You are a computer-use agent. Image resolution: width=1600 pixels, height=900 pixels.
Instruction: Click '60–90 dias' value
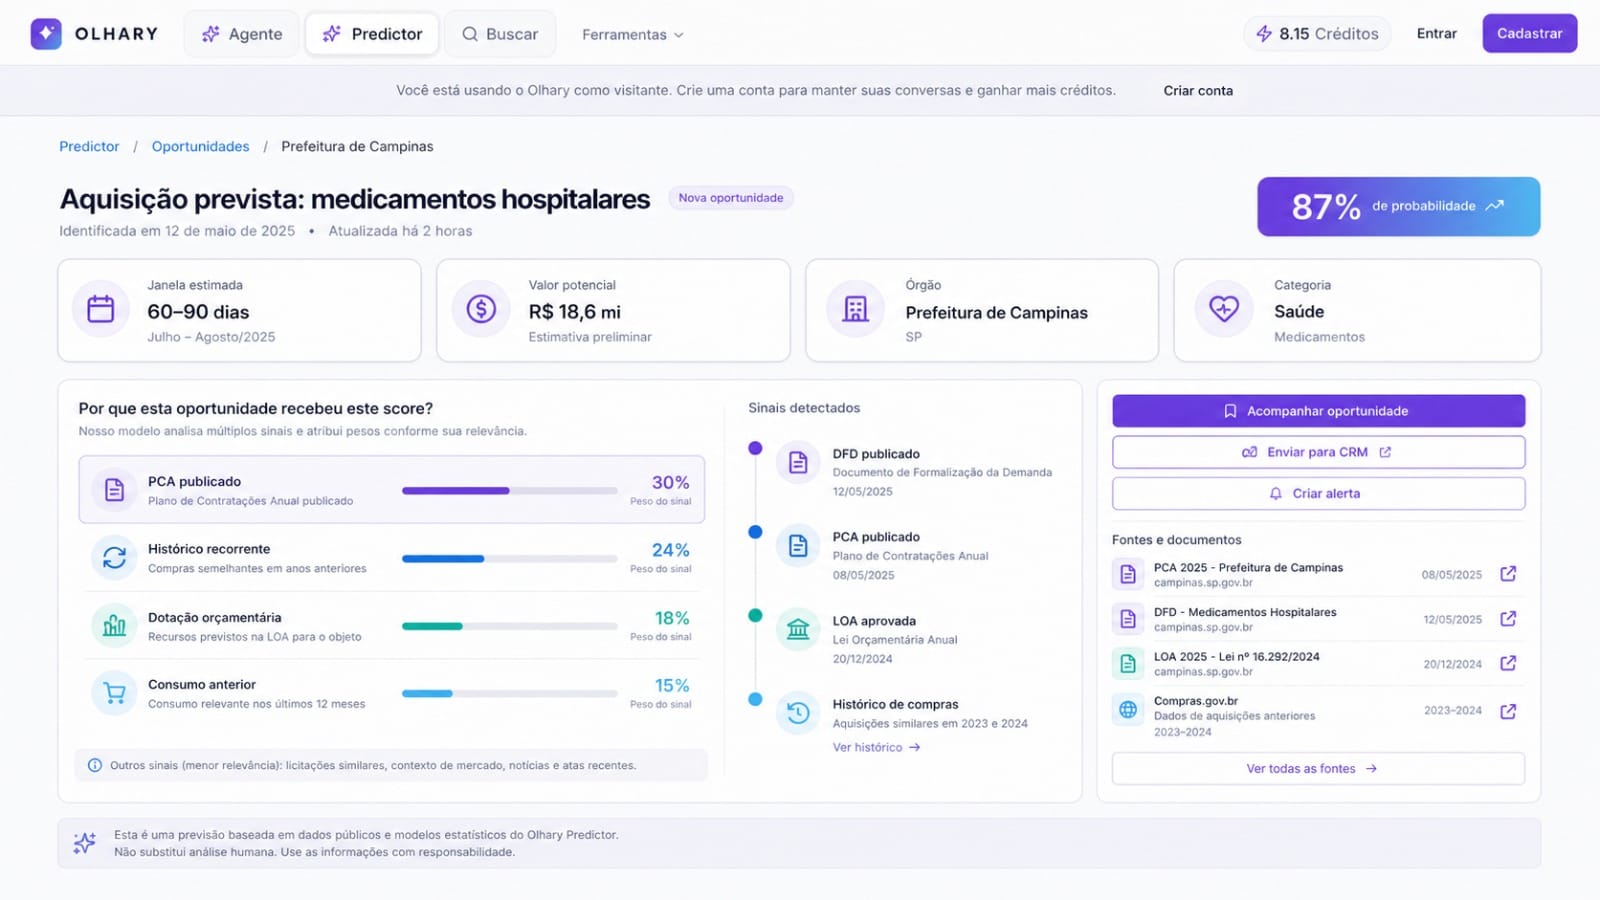click(x=198, y=312)
